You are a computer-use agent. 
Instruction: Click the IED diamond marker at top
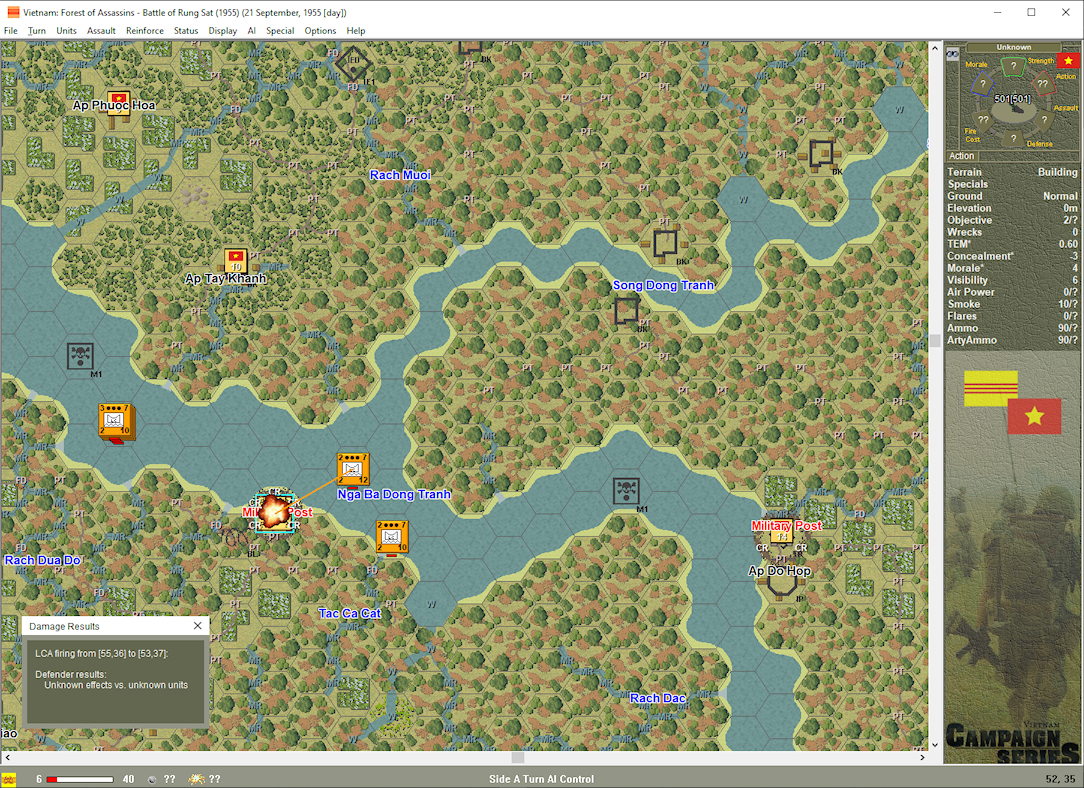(353, 63)
